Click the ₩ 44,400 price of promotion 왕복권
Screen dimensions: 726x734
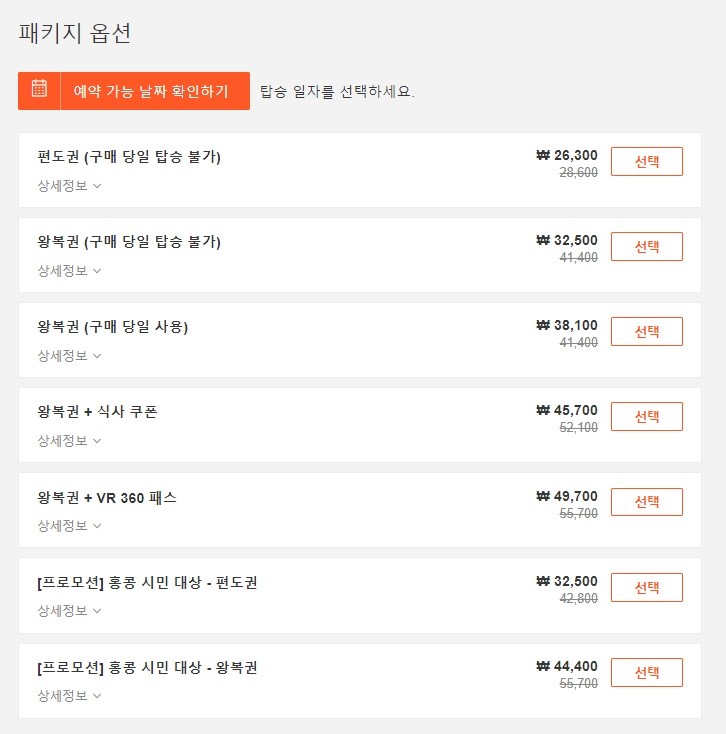coord(567,666)
